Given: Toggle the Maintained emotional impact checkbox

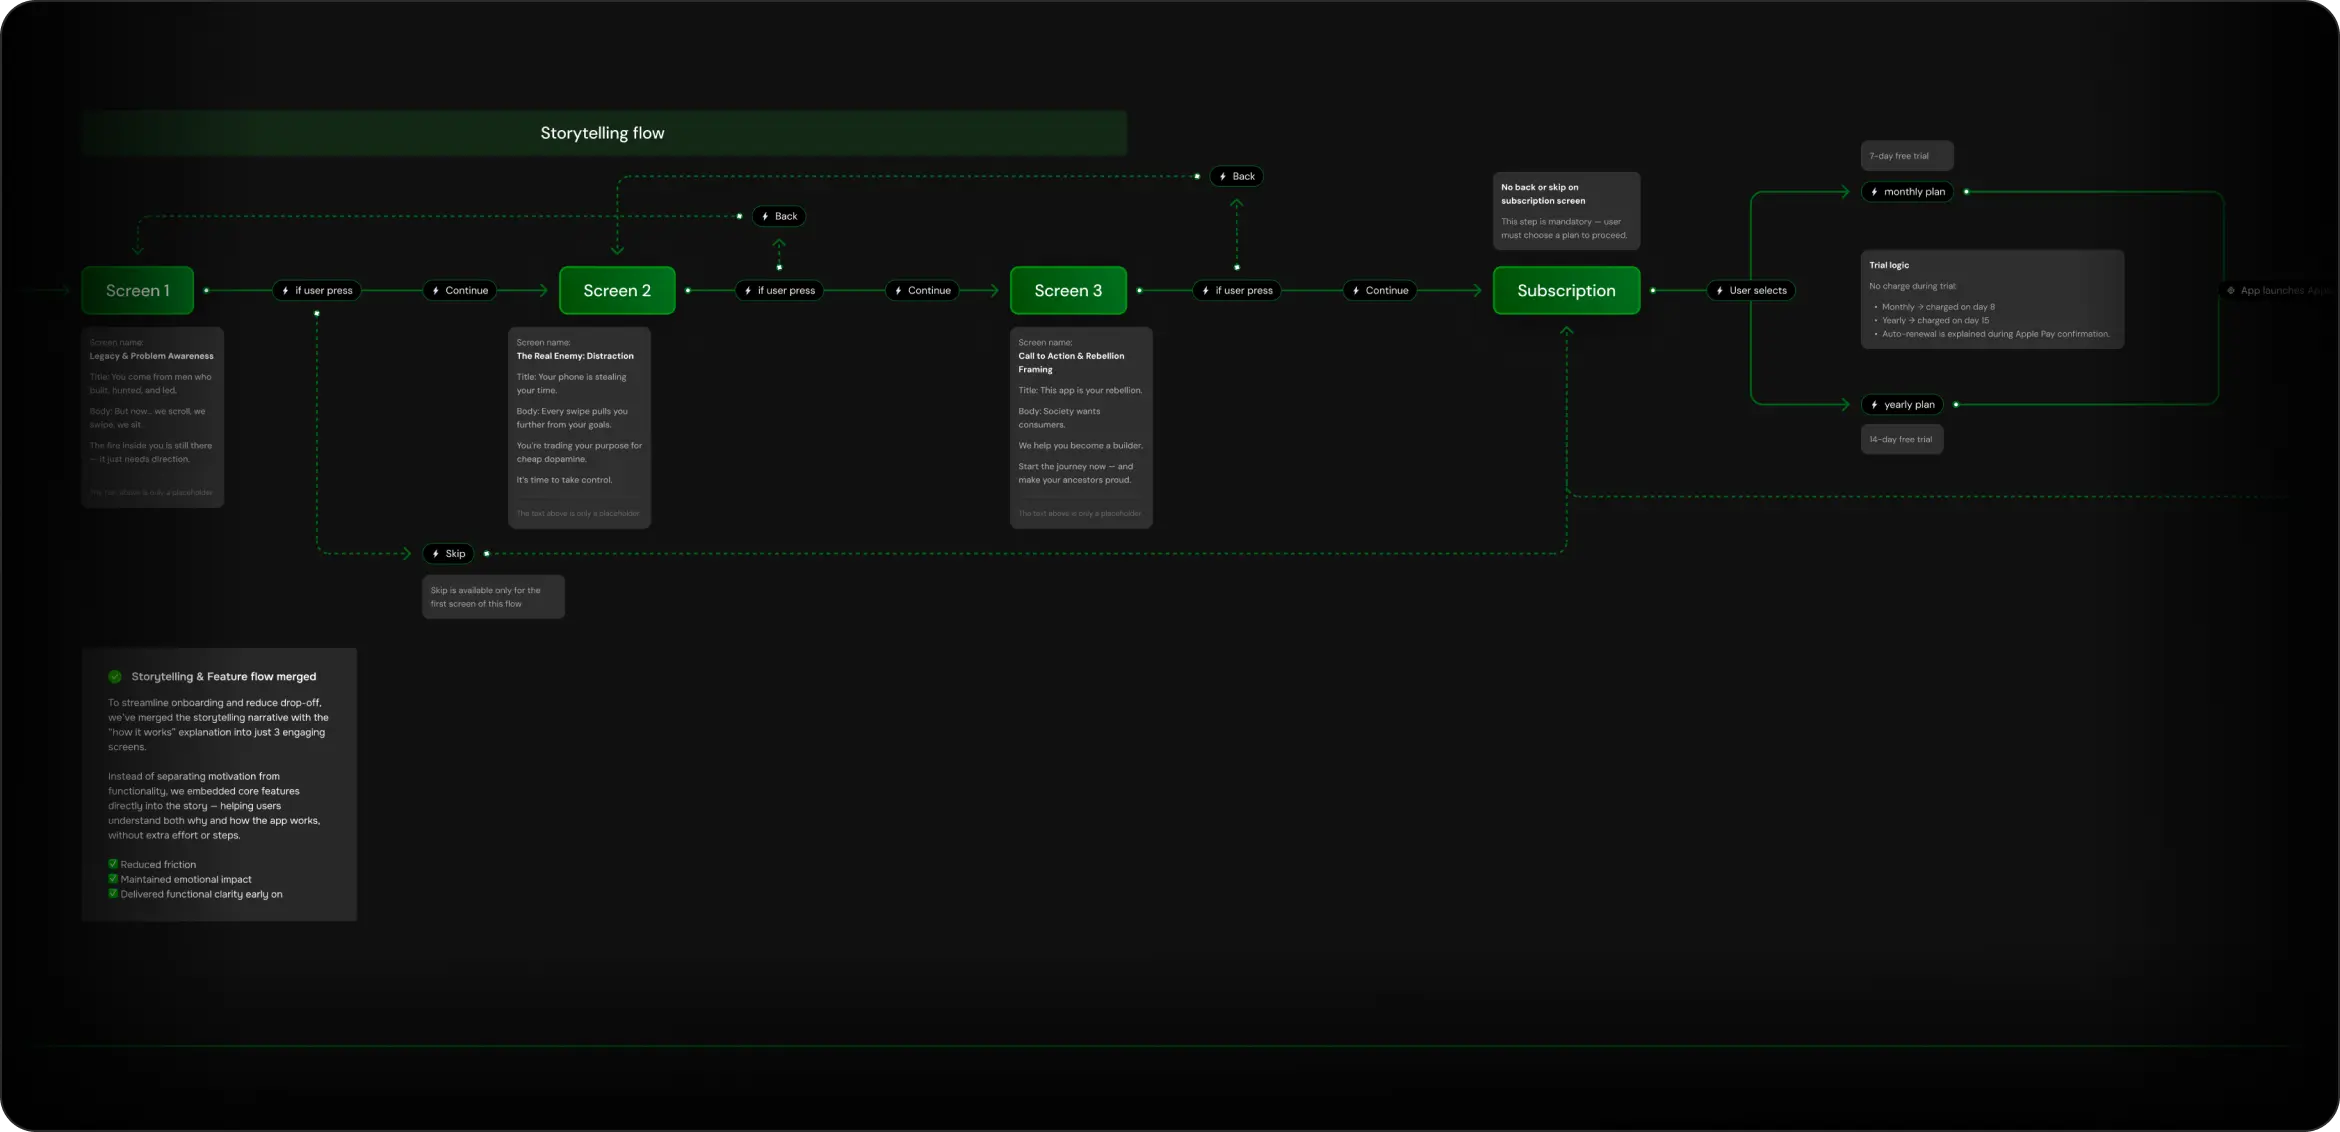Looking at the screenshot, I should click(x=113, y=879).
